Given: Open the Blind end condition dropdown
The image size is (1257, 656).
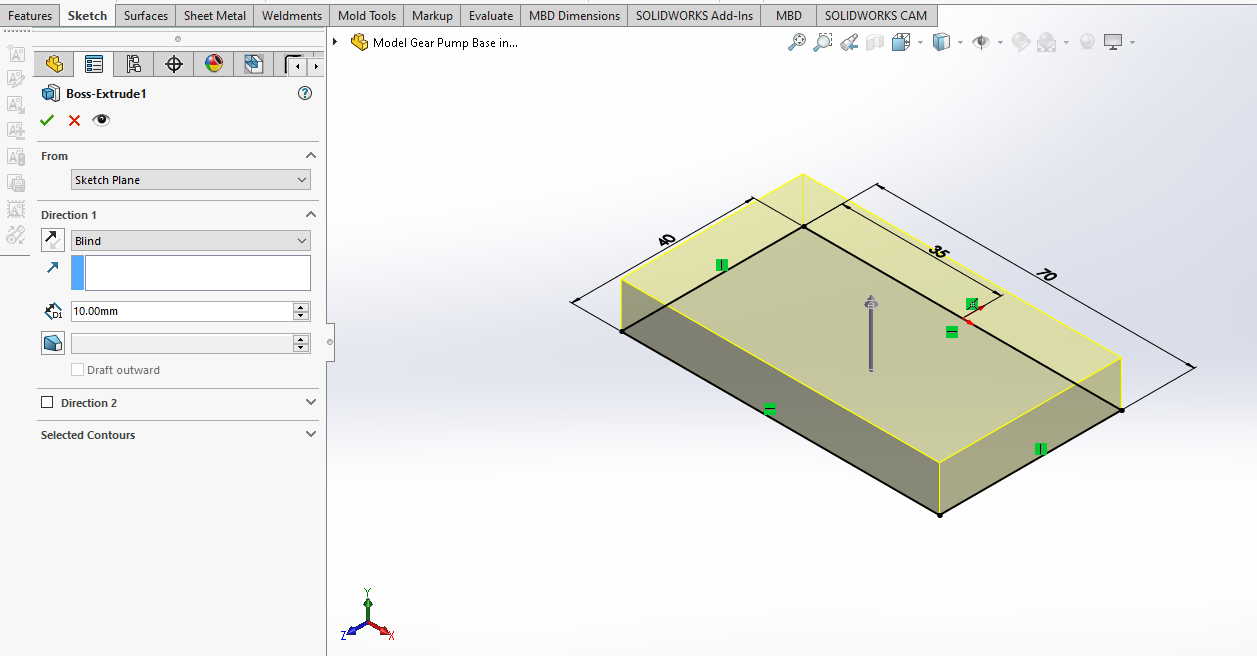Looking at the screenshot, I should [x=190, y=241].
